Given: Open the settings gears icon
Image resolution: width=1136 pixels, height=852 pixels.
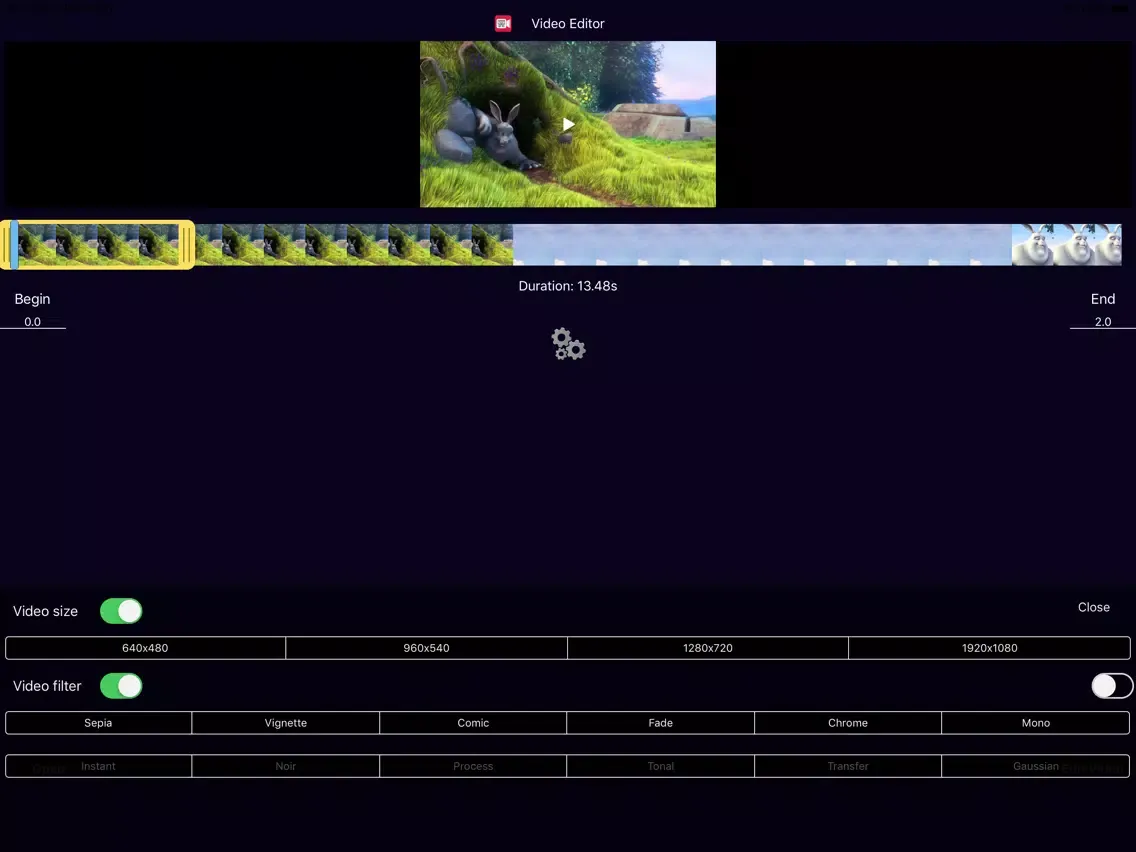Looking at the screenshot, I should pyautogui.click(x=568, y=344).
